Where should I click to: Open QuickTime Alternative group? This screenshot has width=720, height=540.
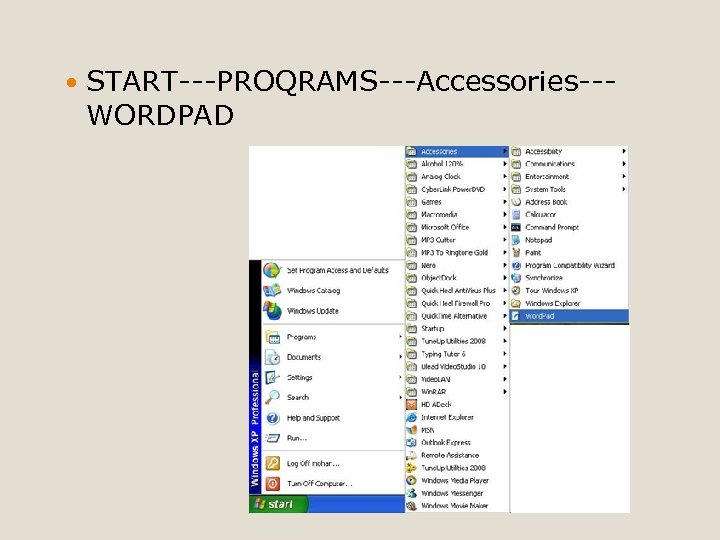tap(457, 316)
